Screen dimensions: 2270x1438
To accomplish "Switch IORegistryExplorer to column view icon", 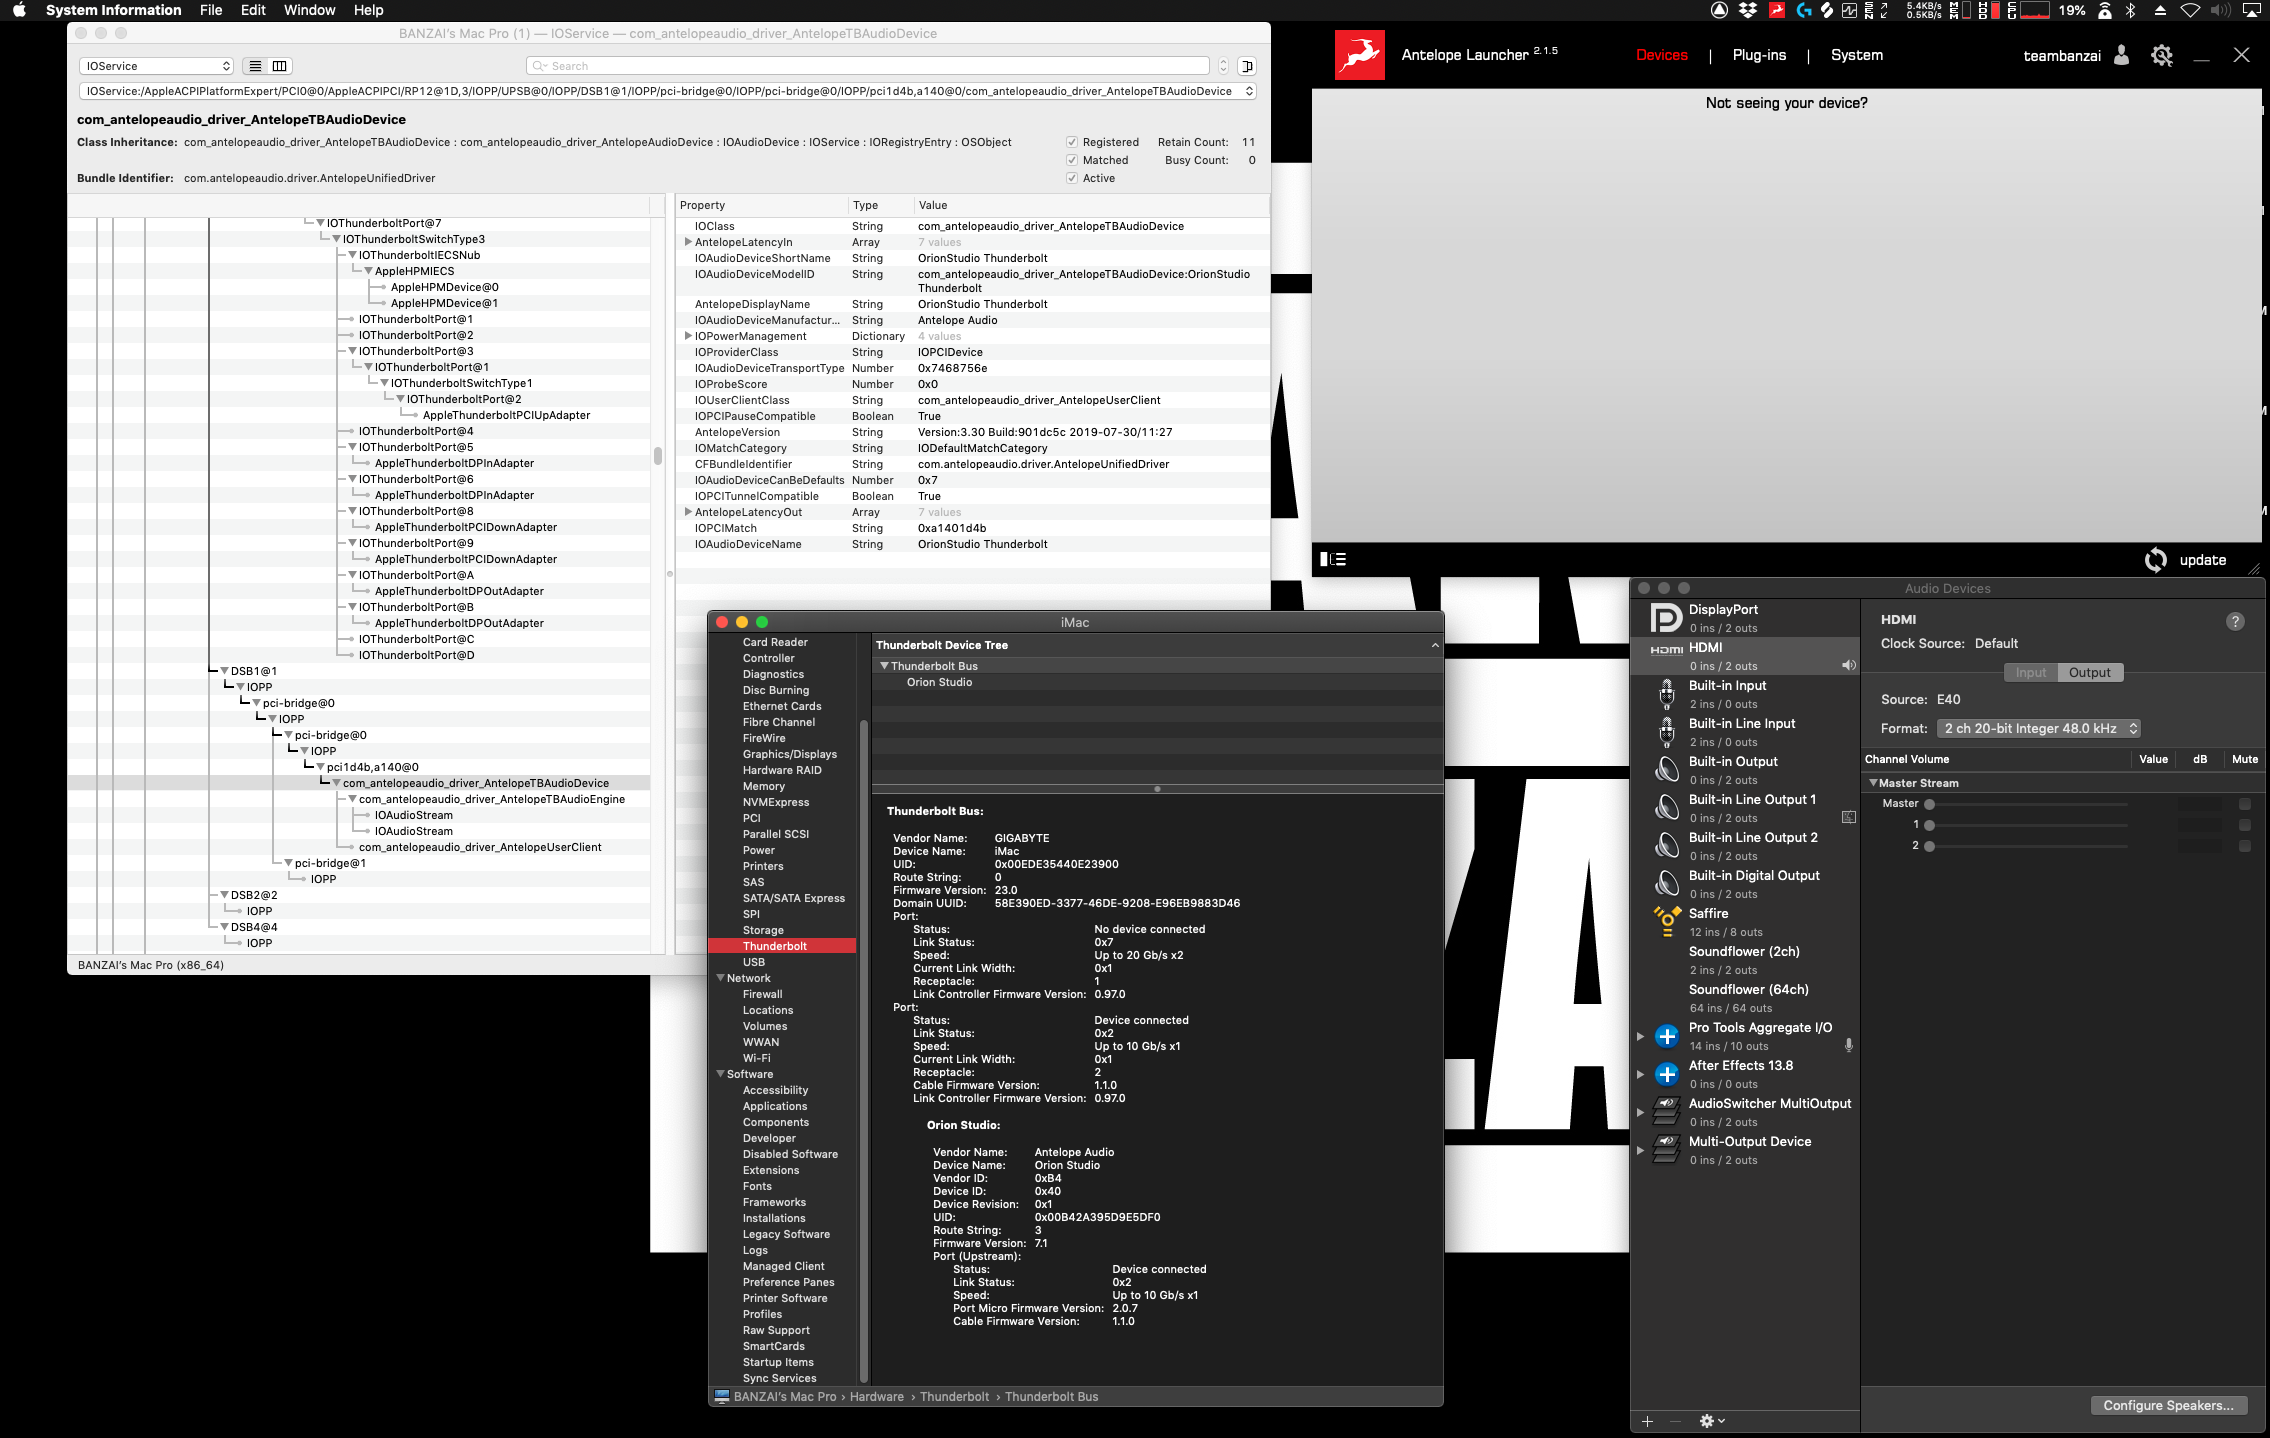I will tap(280, 66).
